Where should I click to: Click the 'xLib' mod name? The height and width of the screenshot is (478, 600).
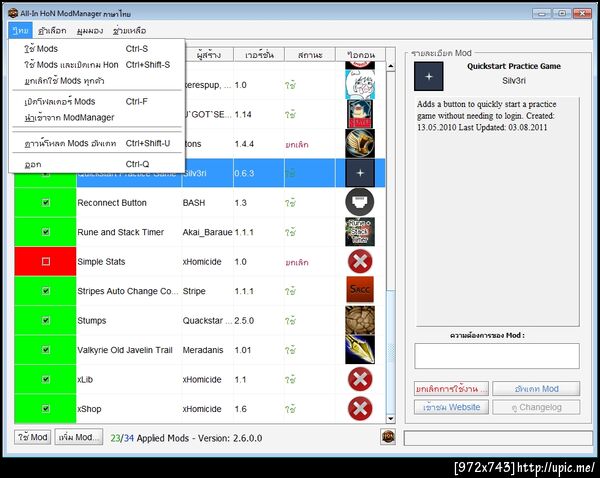point(85,380)
